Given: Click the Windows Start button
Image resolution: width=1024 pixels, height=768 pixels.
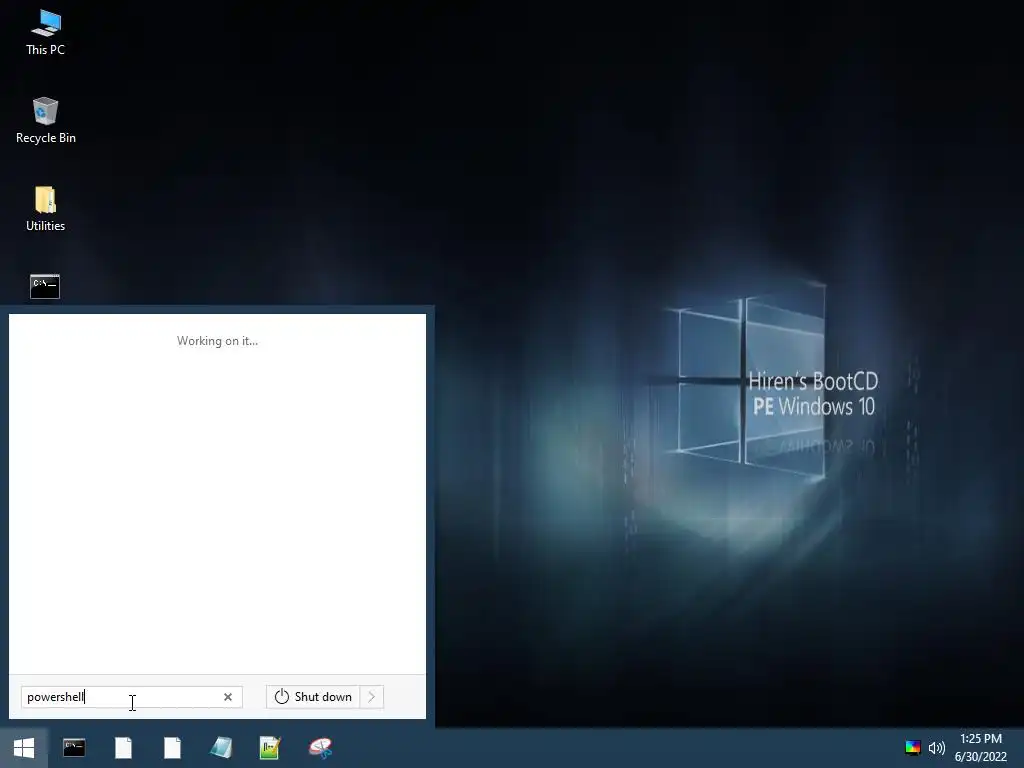Looking at the screenshot, I should click(24, 748).
